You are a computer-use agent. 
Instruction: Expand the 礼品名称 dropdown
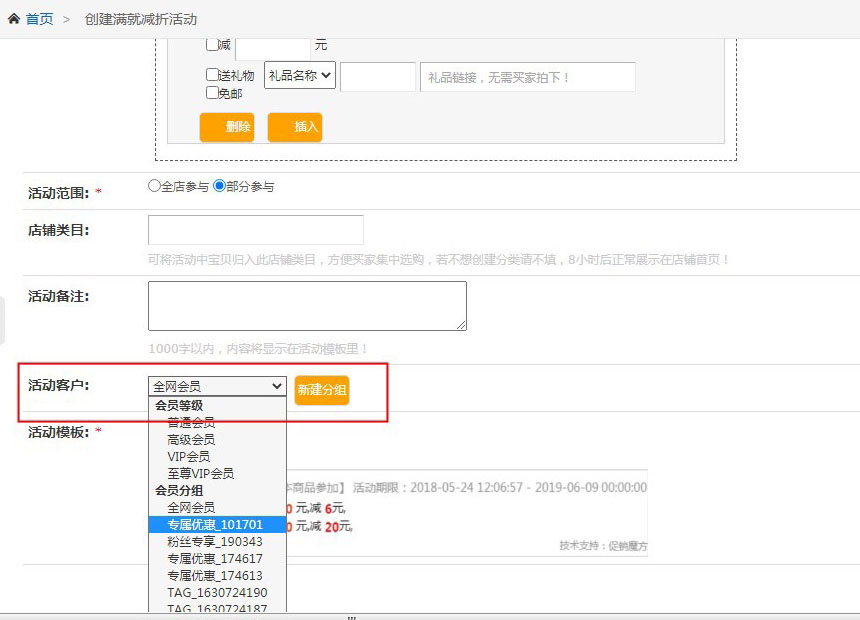click(299, 76)
